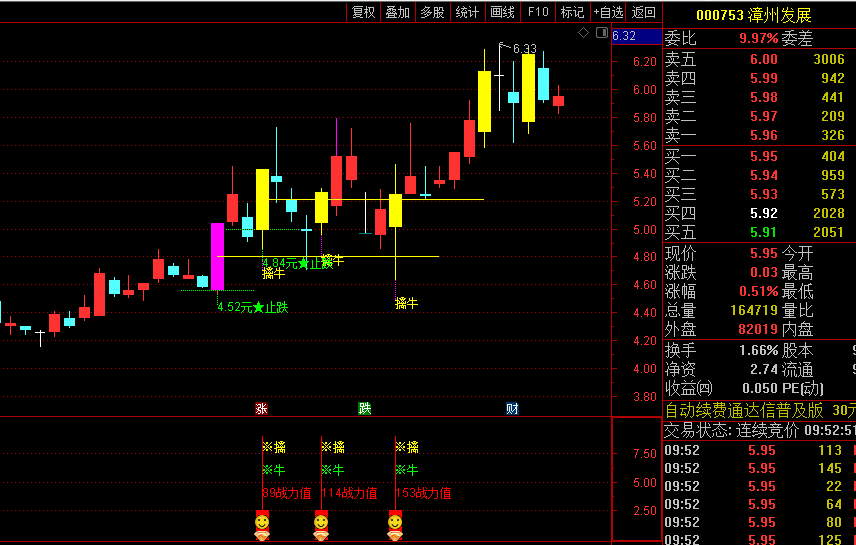Click the 标记 mark button
The height and width of the screenshot is (545, 856).
pos(572,12)
